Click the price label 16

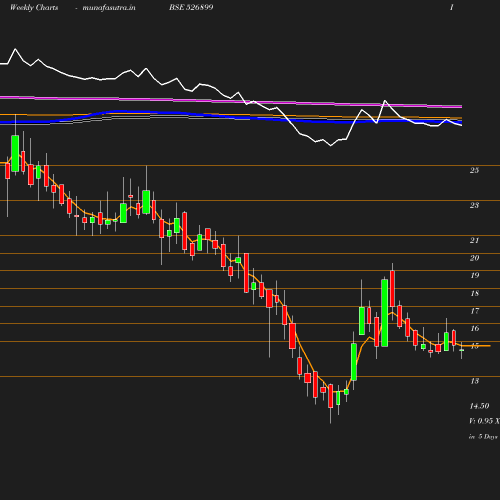(475, 329)
